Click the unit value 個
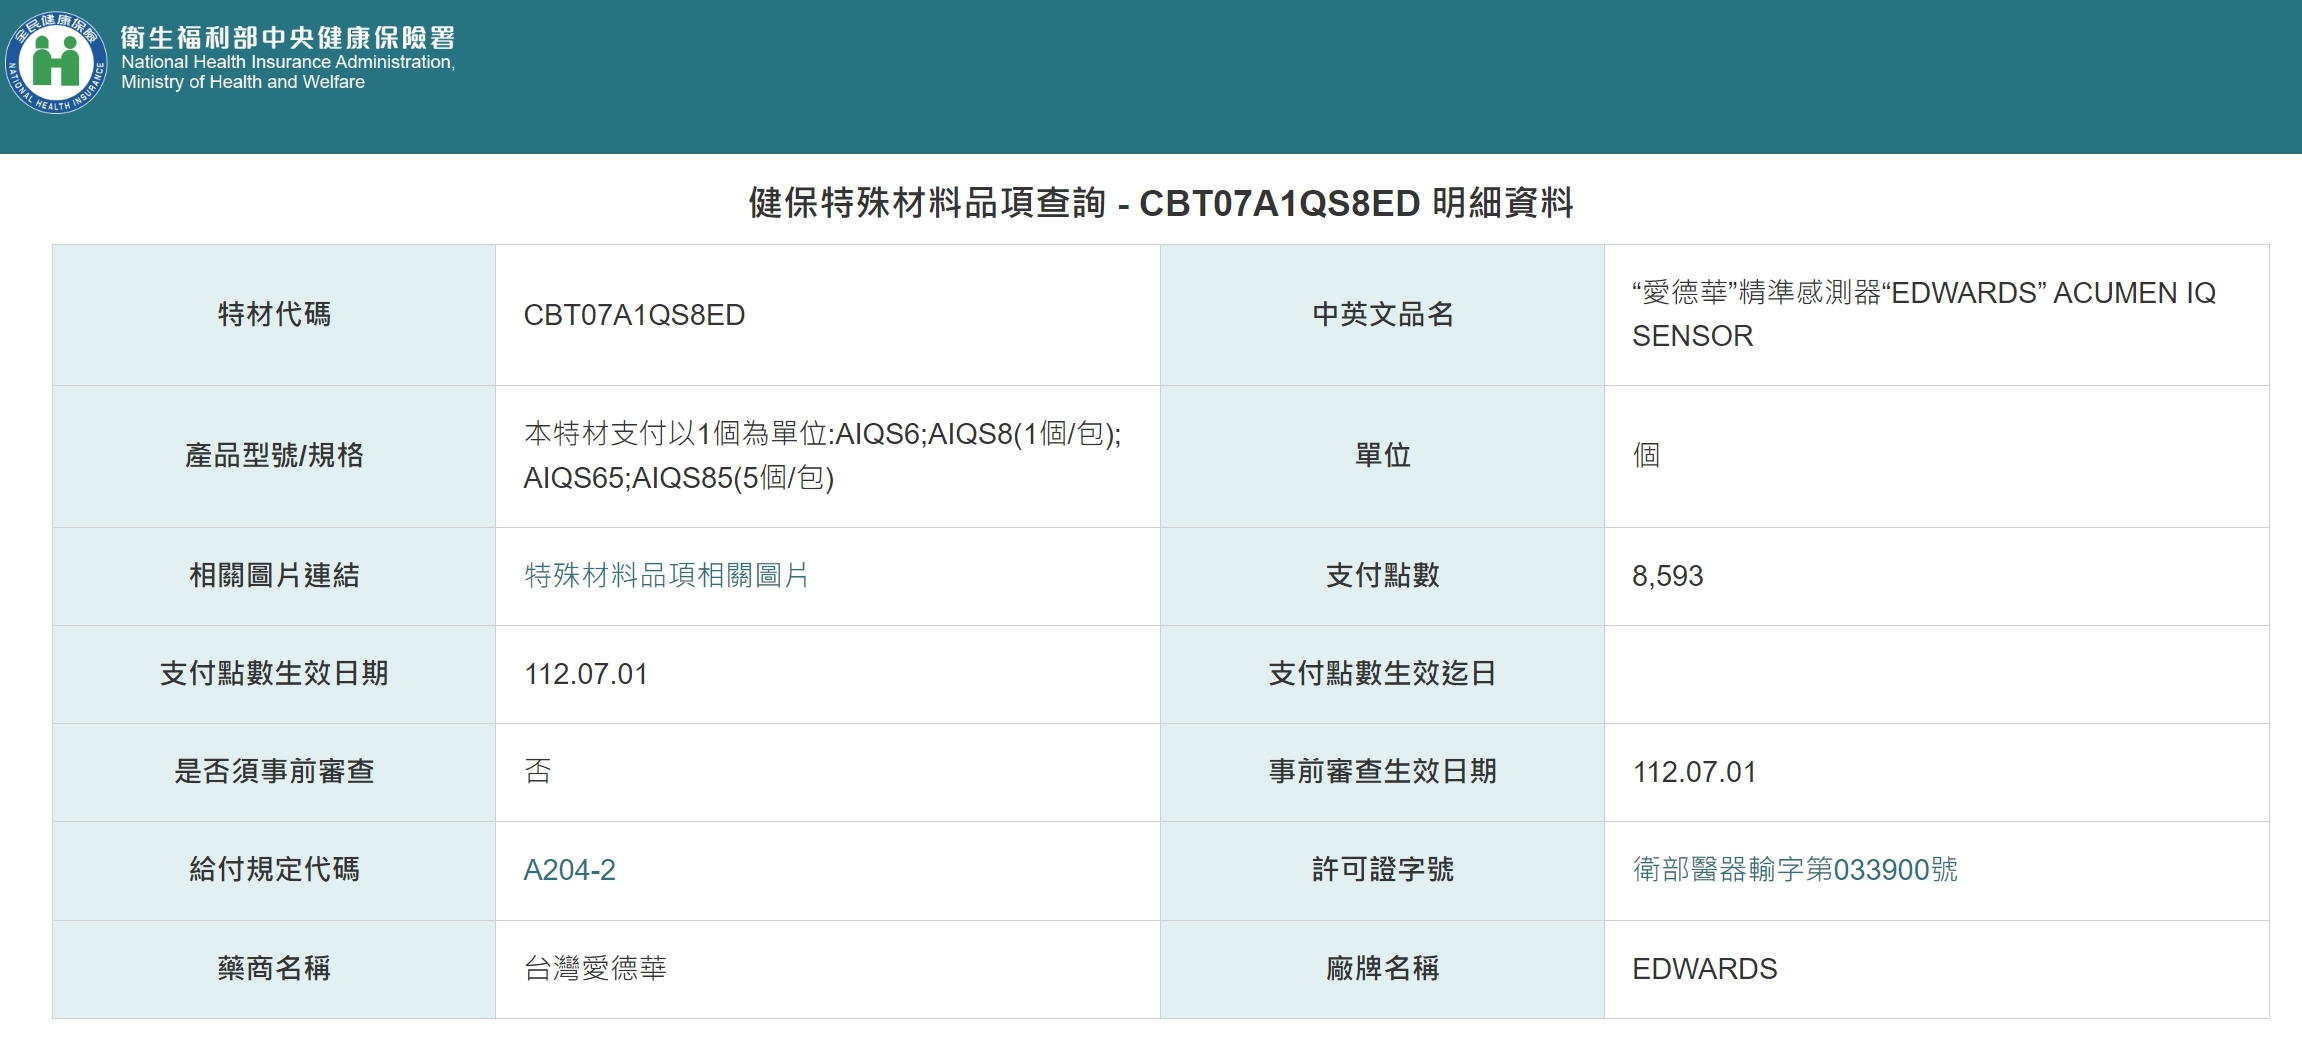This screenshot has height=1038, width=2302. click(x=1646, y=456)
